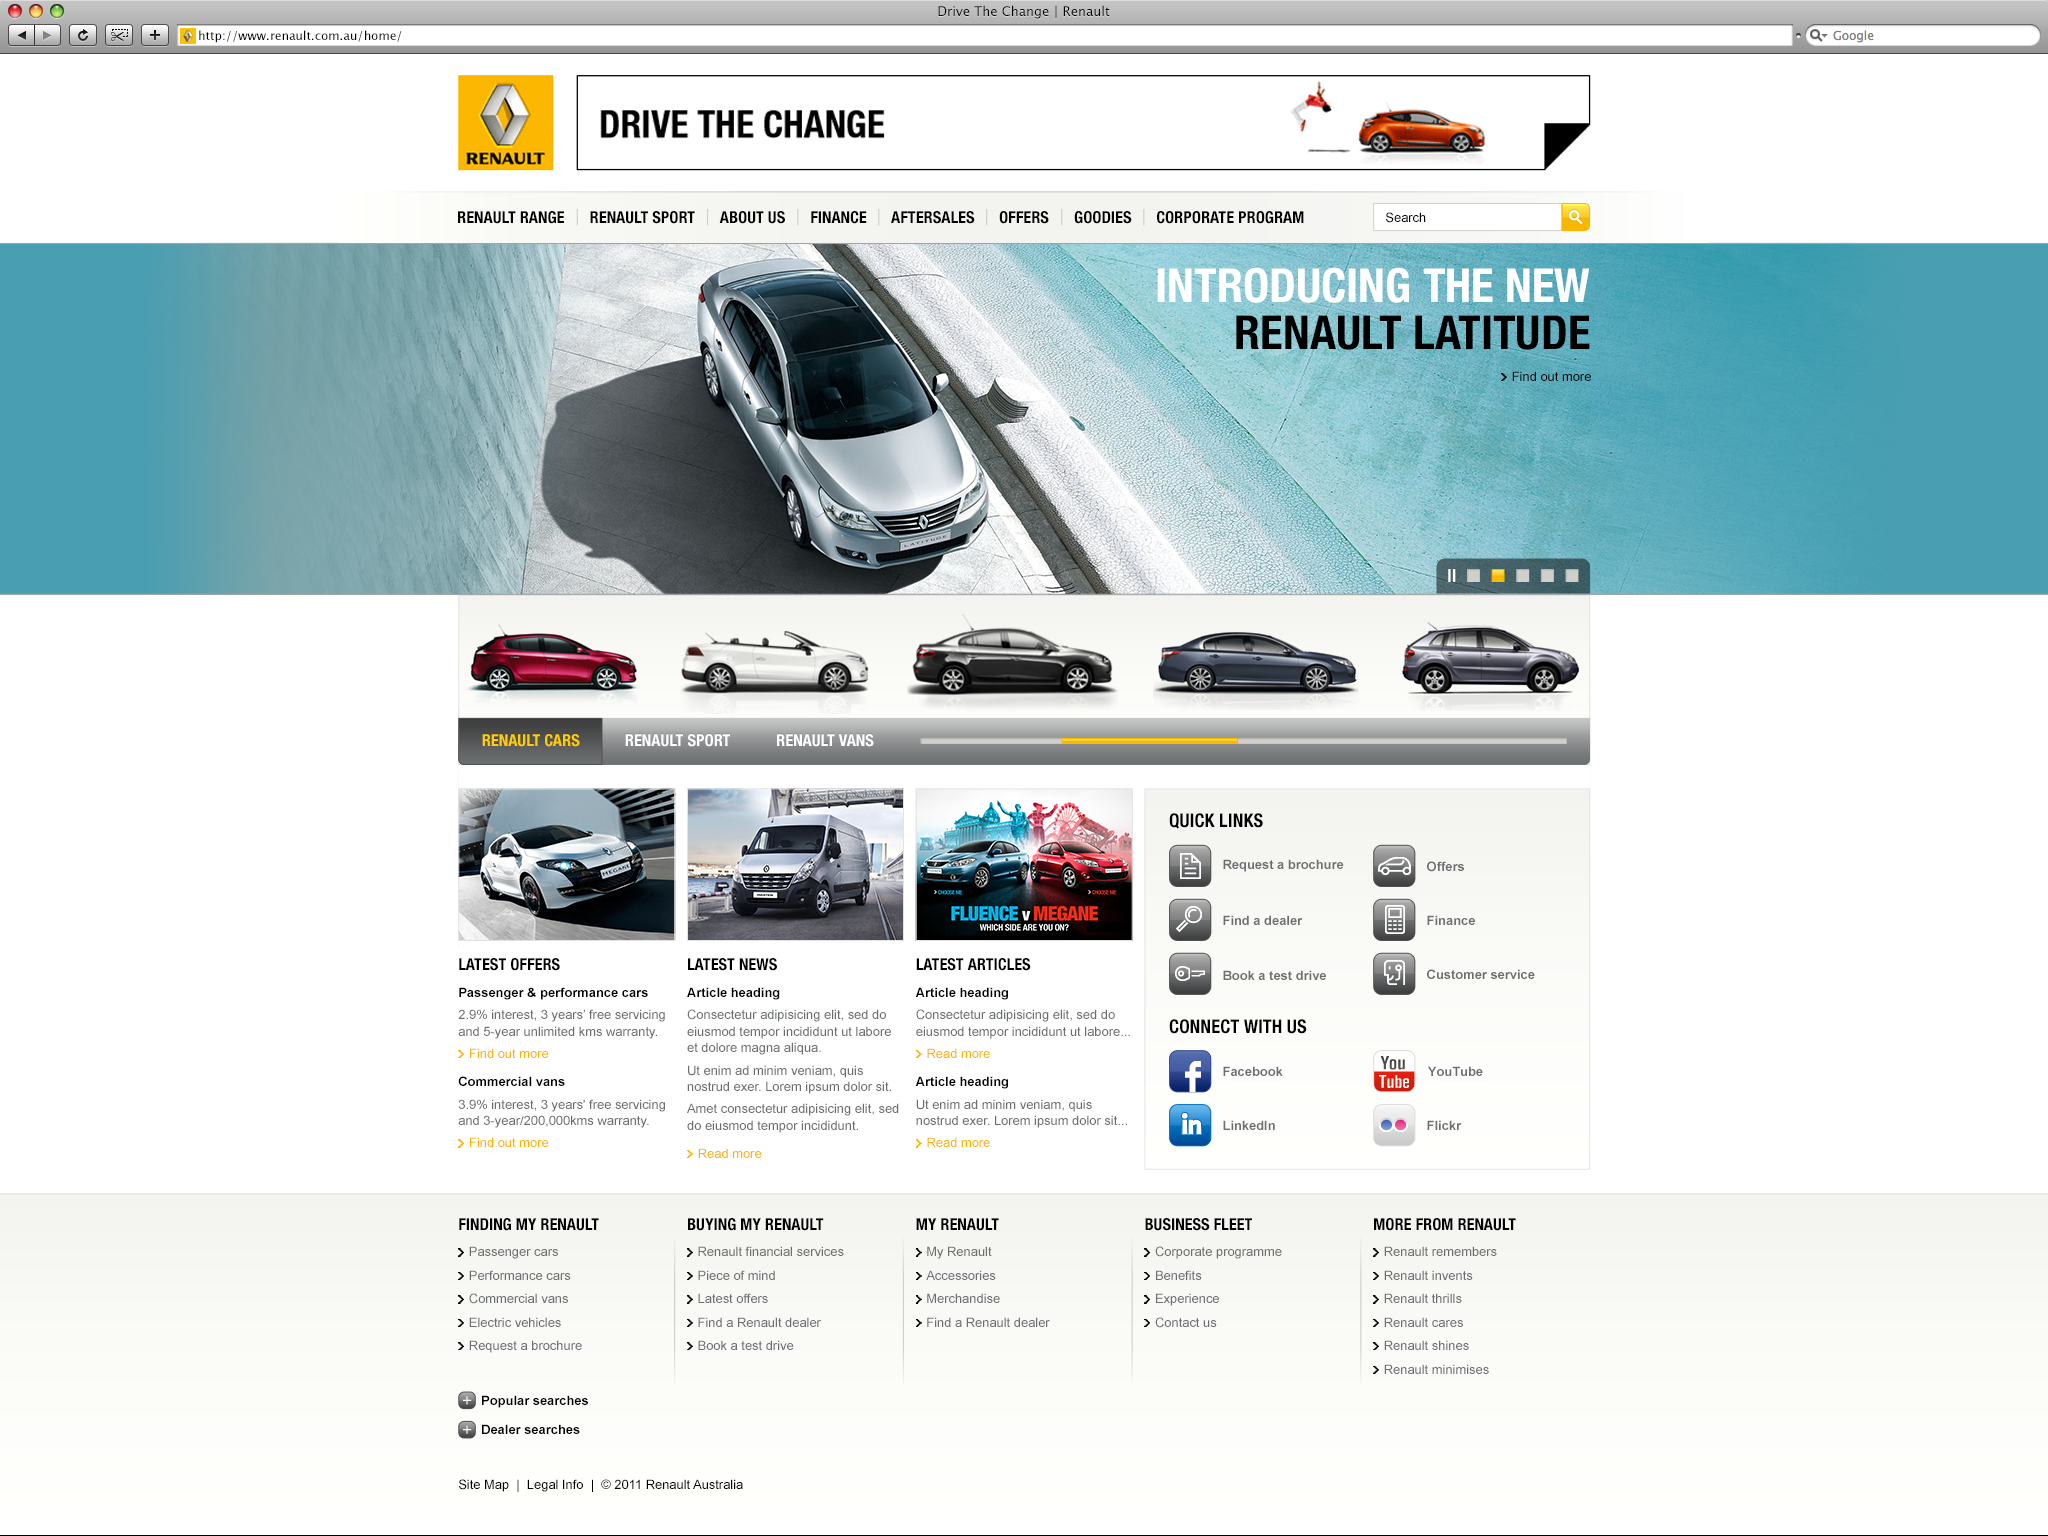The image size is (2048, 1536).
Task: Click the yellow search submit button
Action: pos(1575,217)
